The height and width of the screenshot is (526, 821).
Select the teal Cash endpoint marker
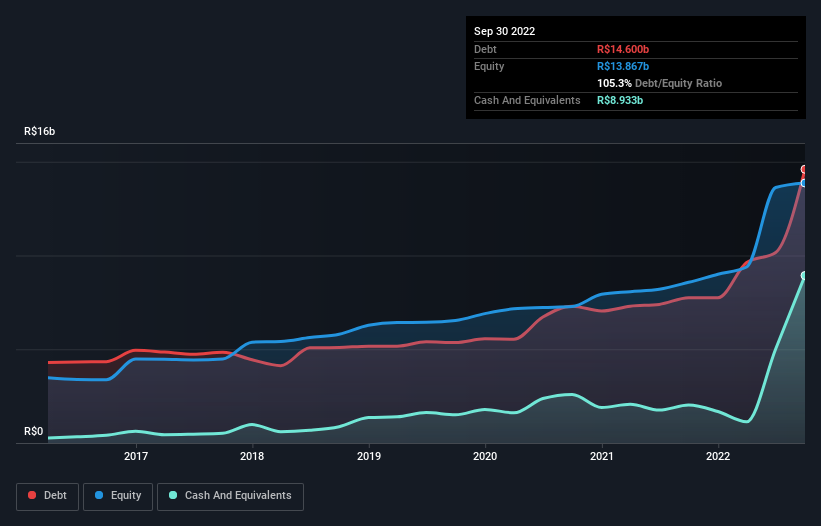804,275
